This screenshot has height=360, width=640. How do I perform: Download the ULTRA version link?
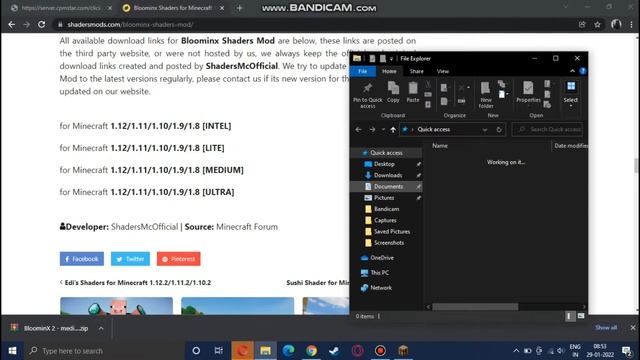pos(172,192)
